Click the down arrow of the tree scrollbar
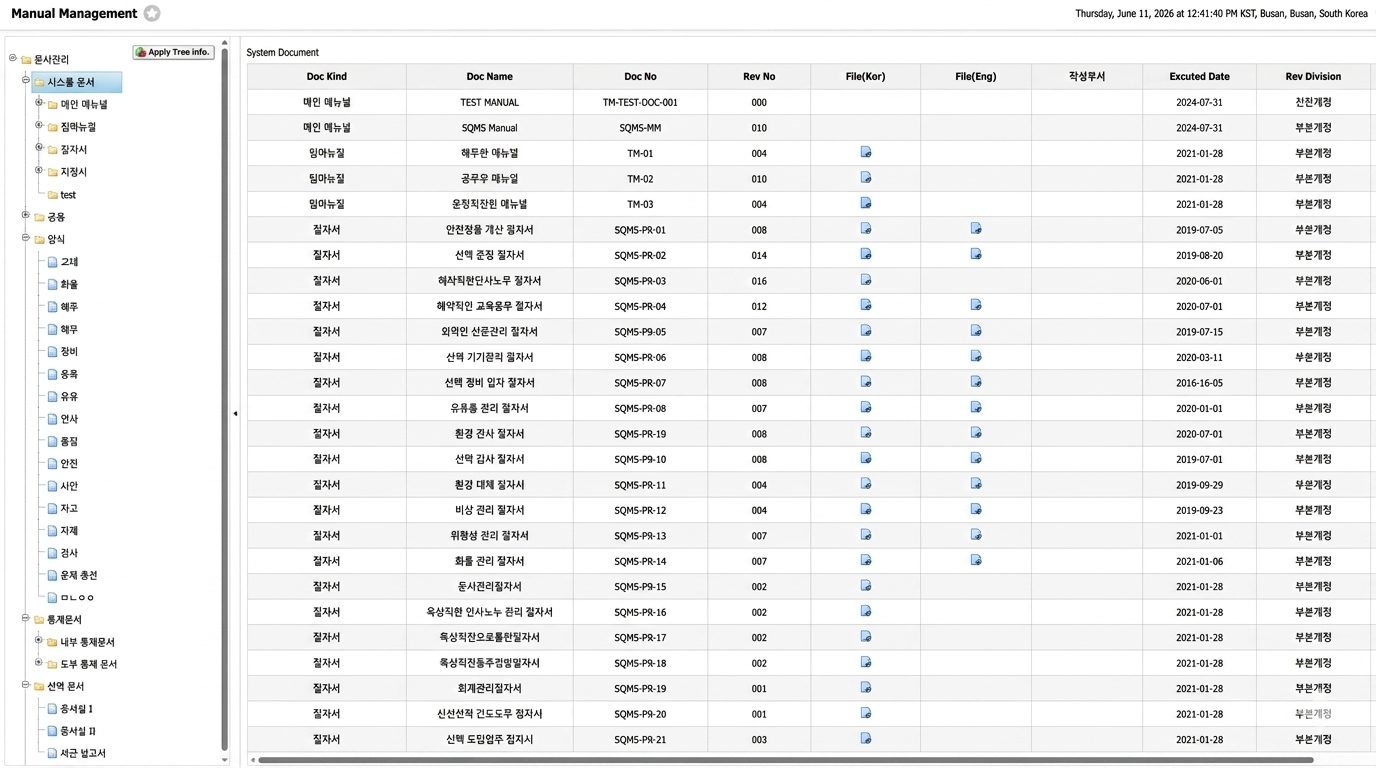The width and height of the screenshot is (1376, 768). tap(224, 760)
